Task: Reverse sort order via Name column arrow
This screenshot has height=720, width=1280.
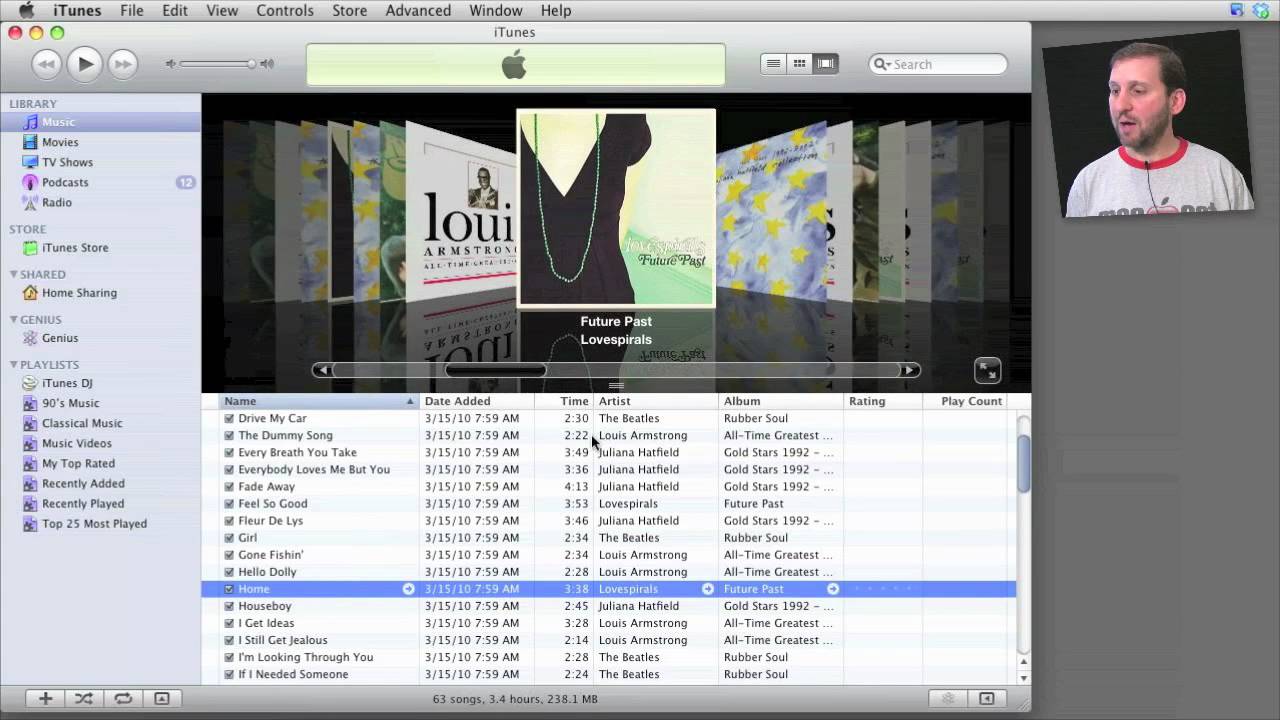Action: [x=410, y=401]
